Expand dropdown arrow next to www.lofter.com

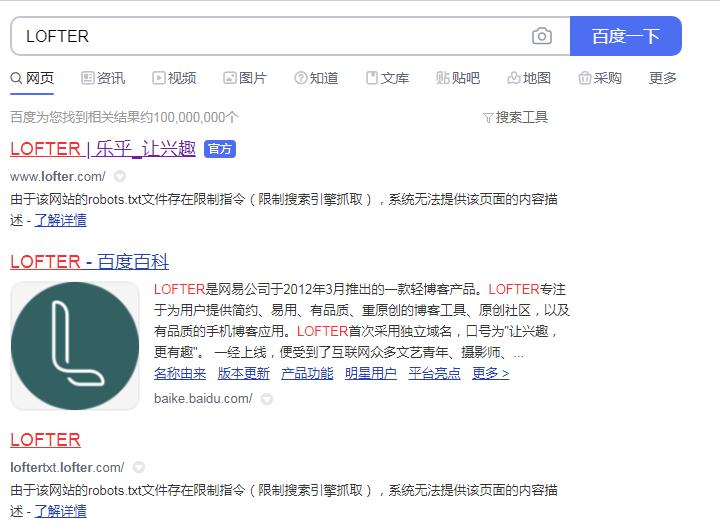coord(120,176)
